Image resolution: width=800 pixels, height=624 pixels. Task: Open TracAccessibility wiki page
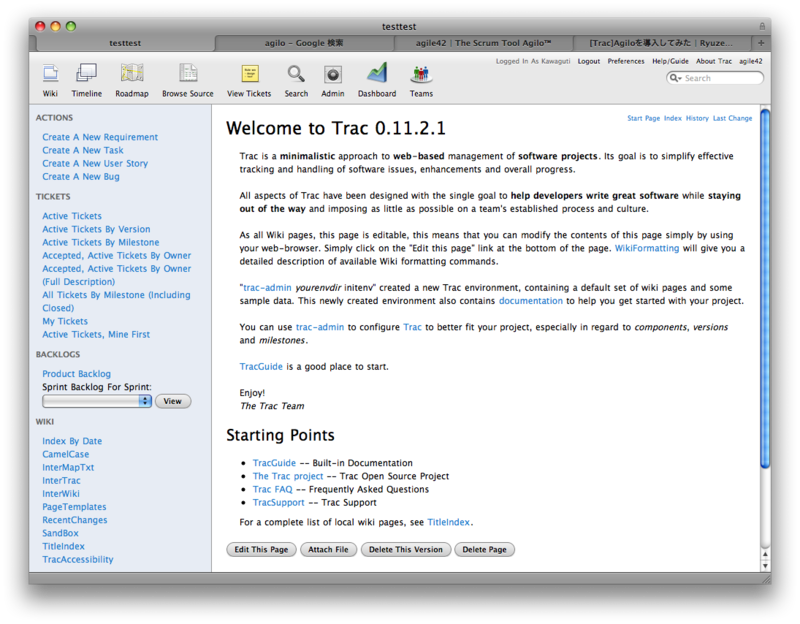78,560
